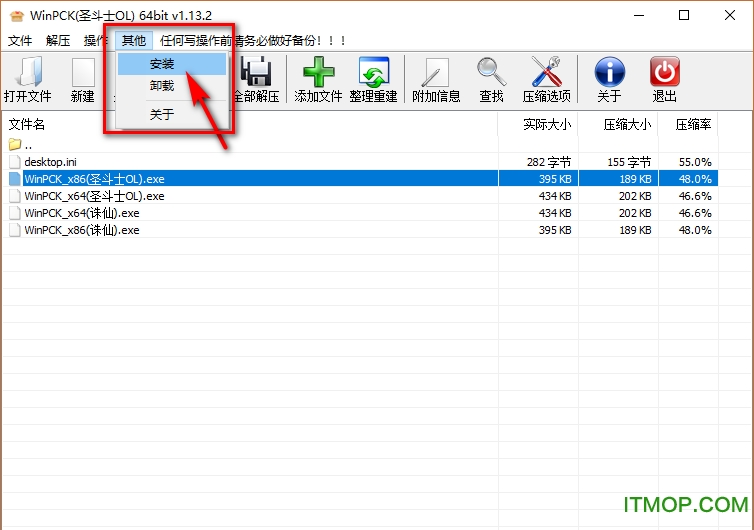Maximize the WinPCK window
Viewport: 754px width, 530px height.
684,15
